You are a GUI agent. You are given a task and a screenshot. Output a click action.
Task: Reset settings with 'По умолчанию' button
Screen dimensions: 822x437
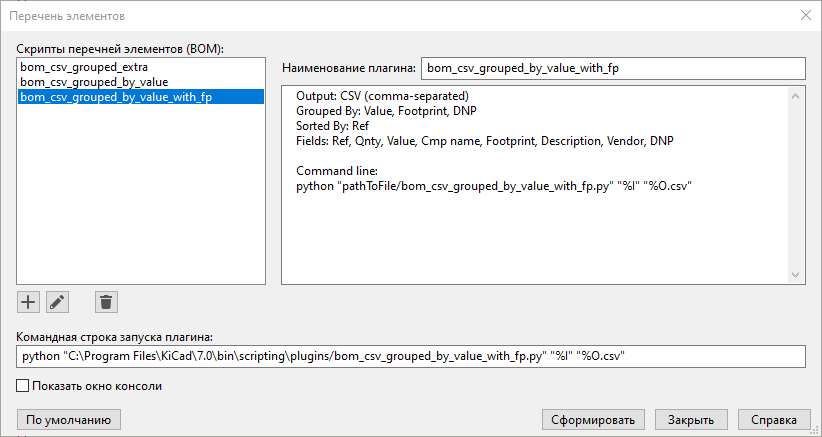tap(69, 419)
